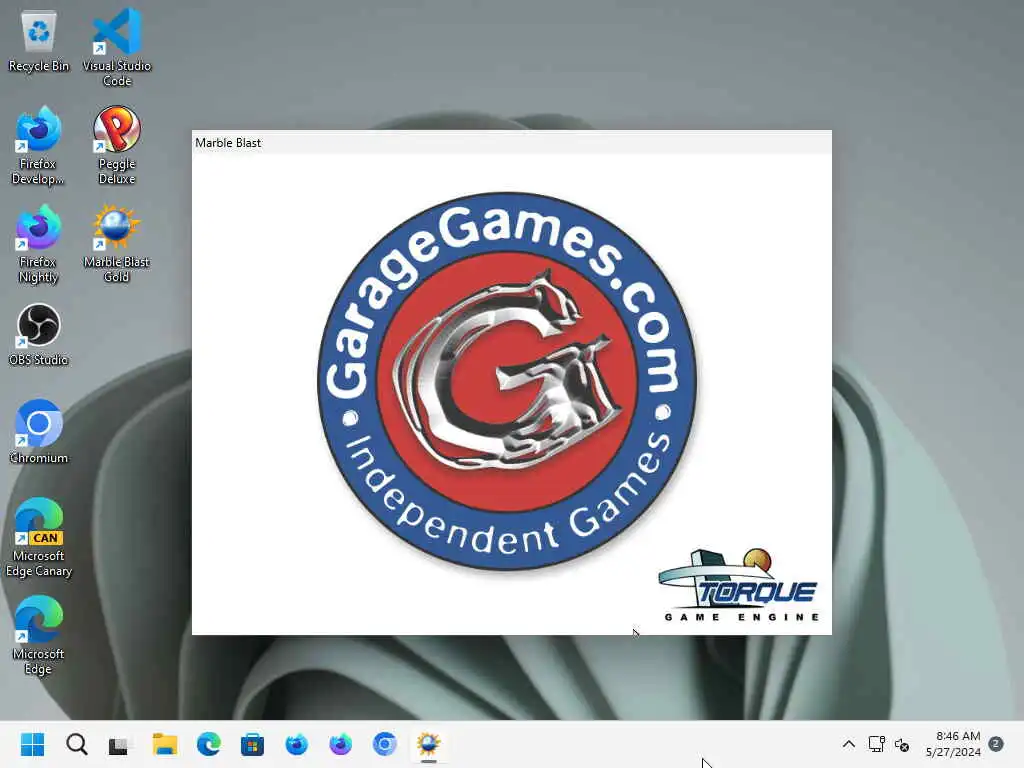1024x768 pixels.
Task: Open the network status tray icon
Action: click(876, 744)
